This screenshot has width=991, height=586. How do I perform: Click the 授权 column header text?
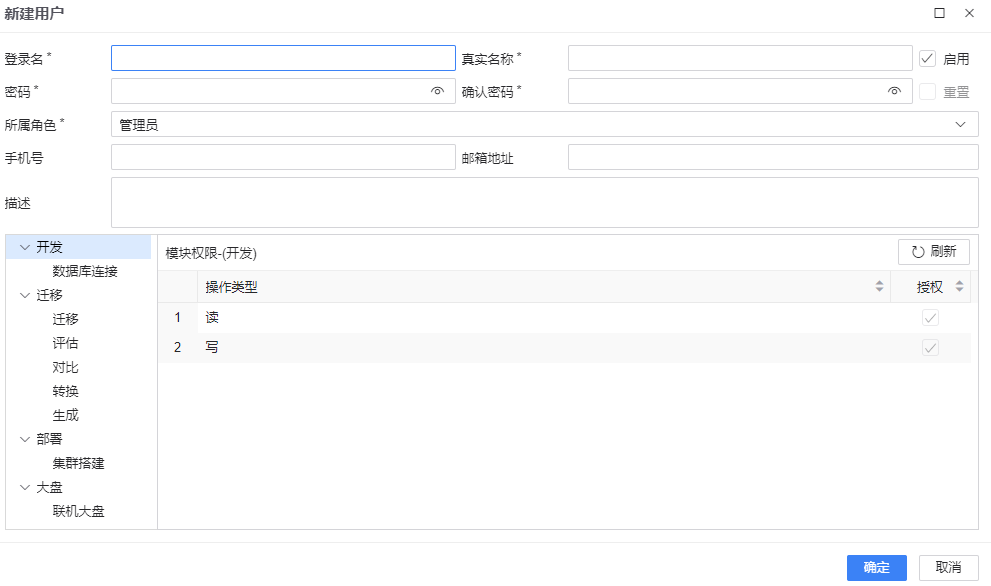929,287
